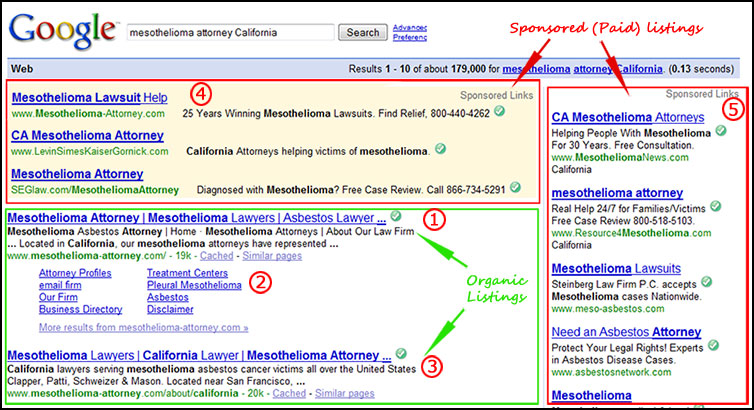Viewport: 754px width, 410px height.
Task: Click www.meso-asbestos.com URL text
Action: click(x=608, y=309)
